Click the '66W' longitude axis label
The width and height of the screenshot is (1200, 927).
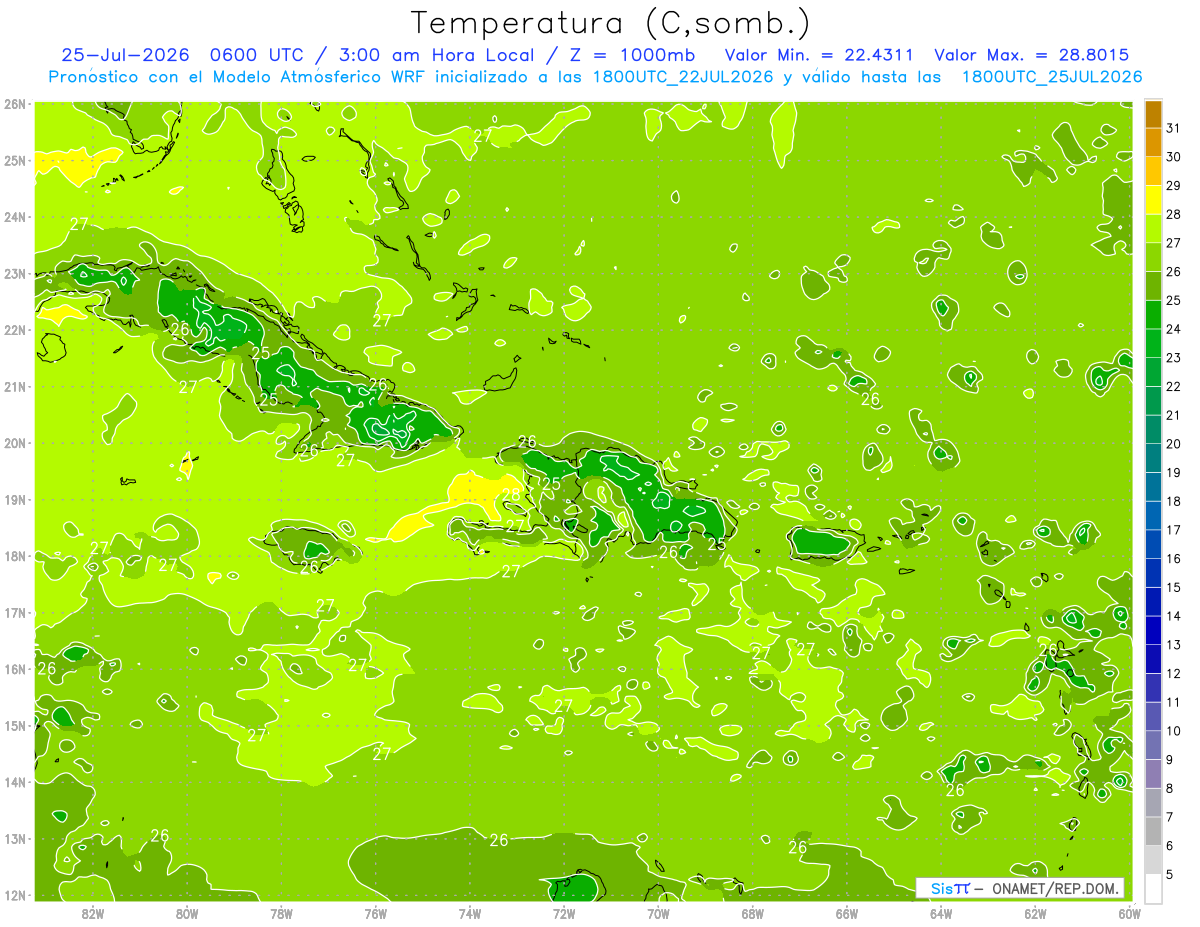(846, 913)
